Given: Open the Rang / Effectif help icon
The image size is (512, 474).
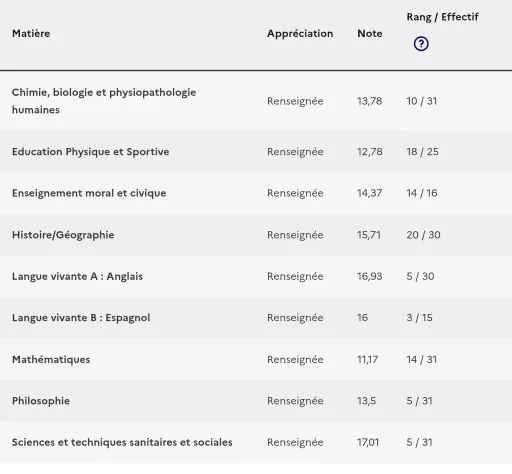Looking at the screenshot, I should (421, 44).
